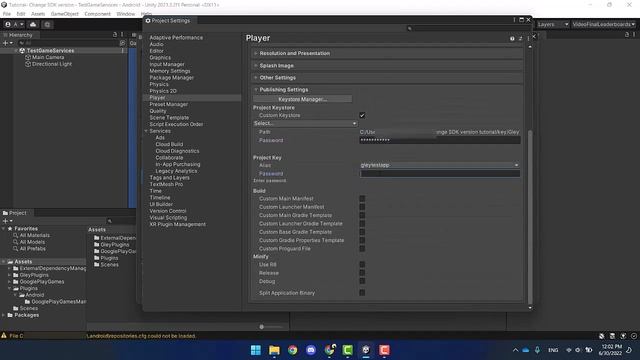
Task: Click the Hierarchy add (+) button
Action: pos(7,43)
